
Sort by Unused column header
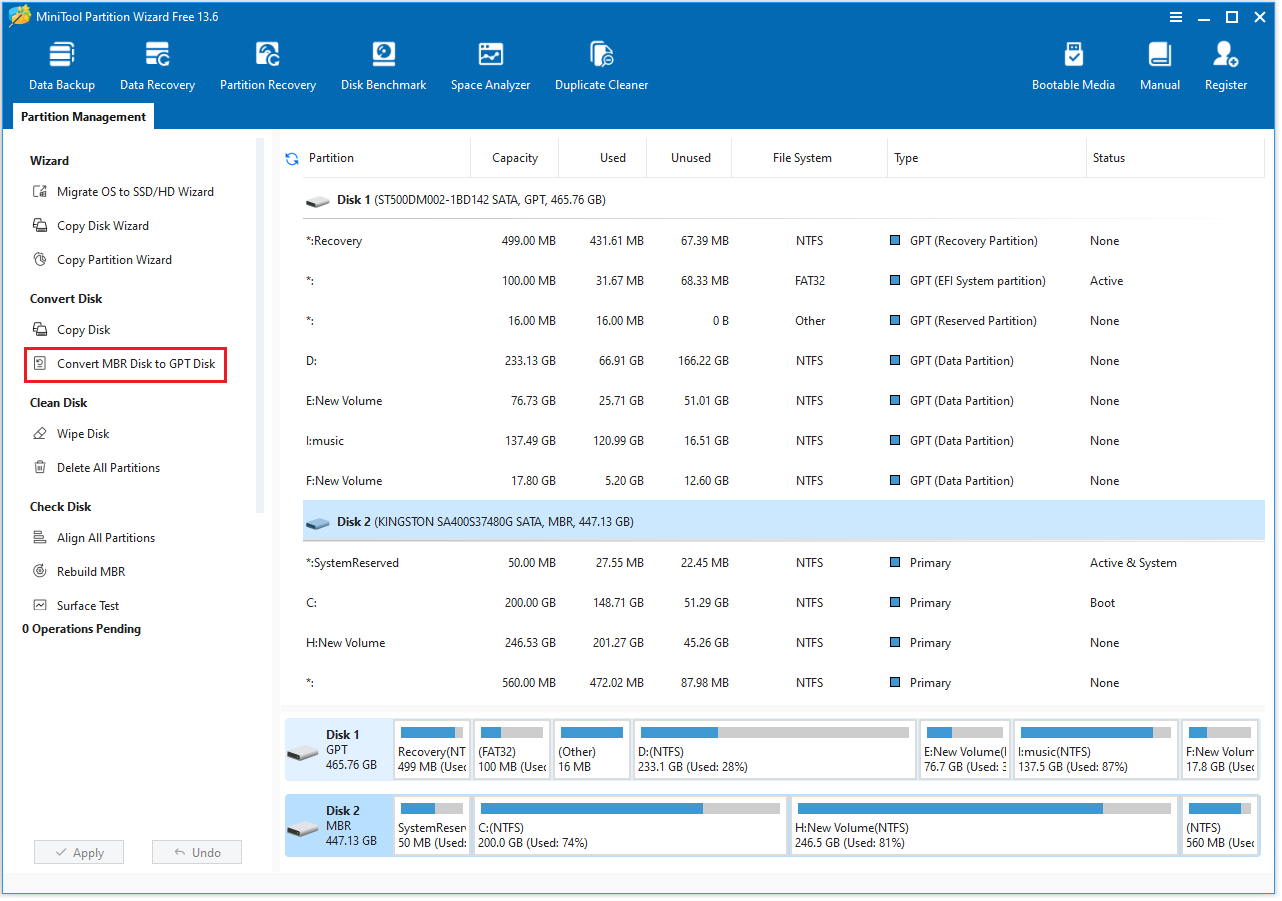691,158
